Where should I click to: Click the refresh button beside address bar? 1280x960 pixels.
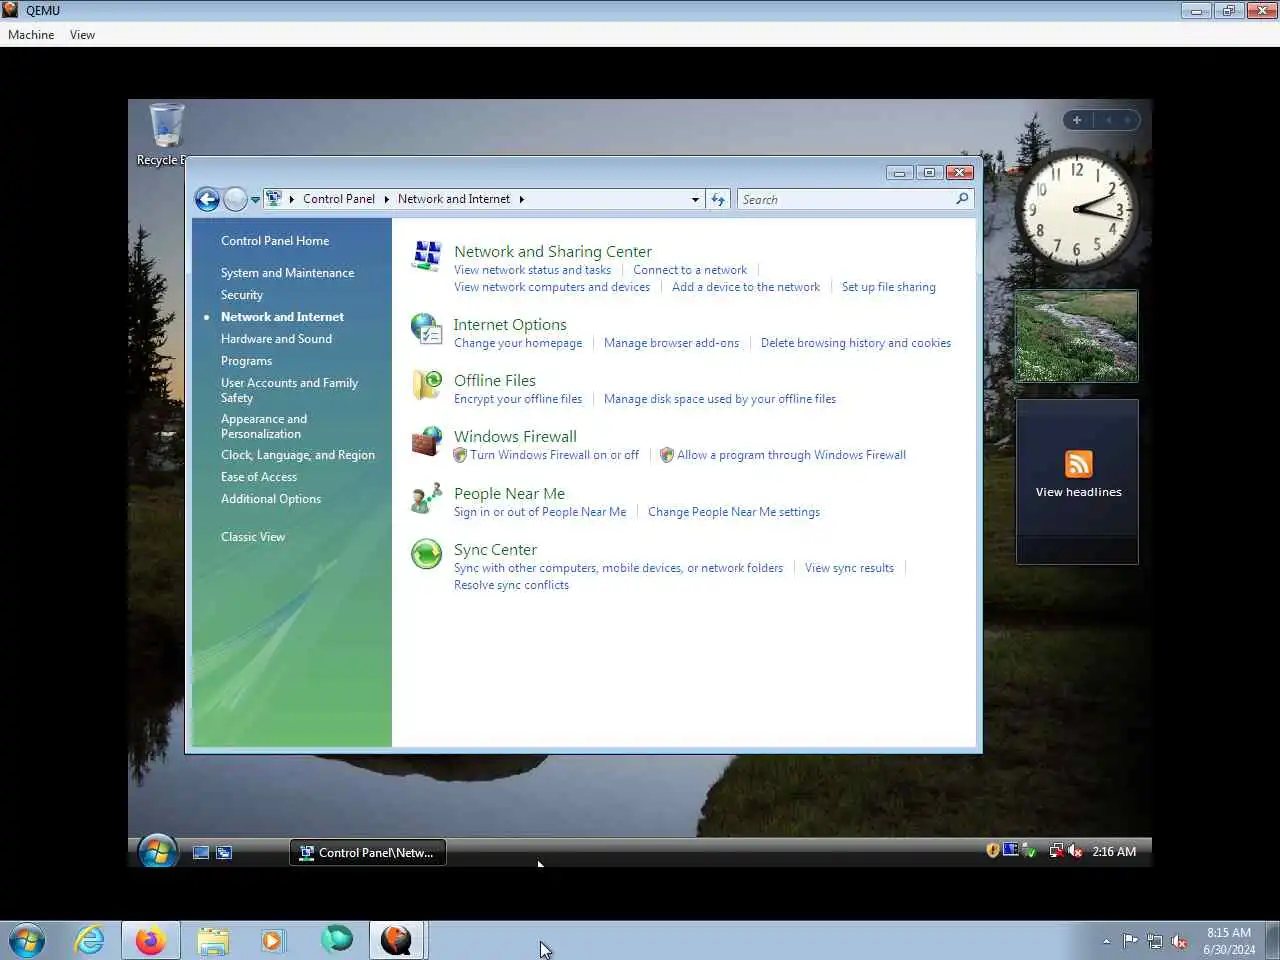[x=718, y=199]
